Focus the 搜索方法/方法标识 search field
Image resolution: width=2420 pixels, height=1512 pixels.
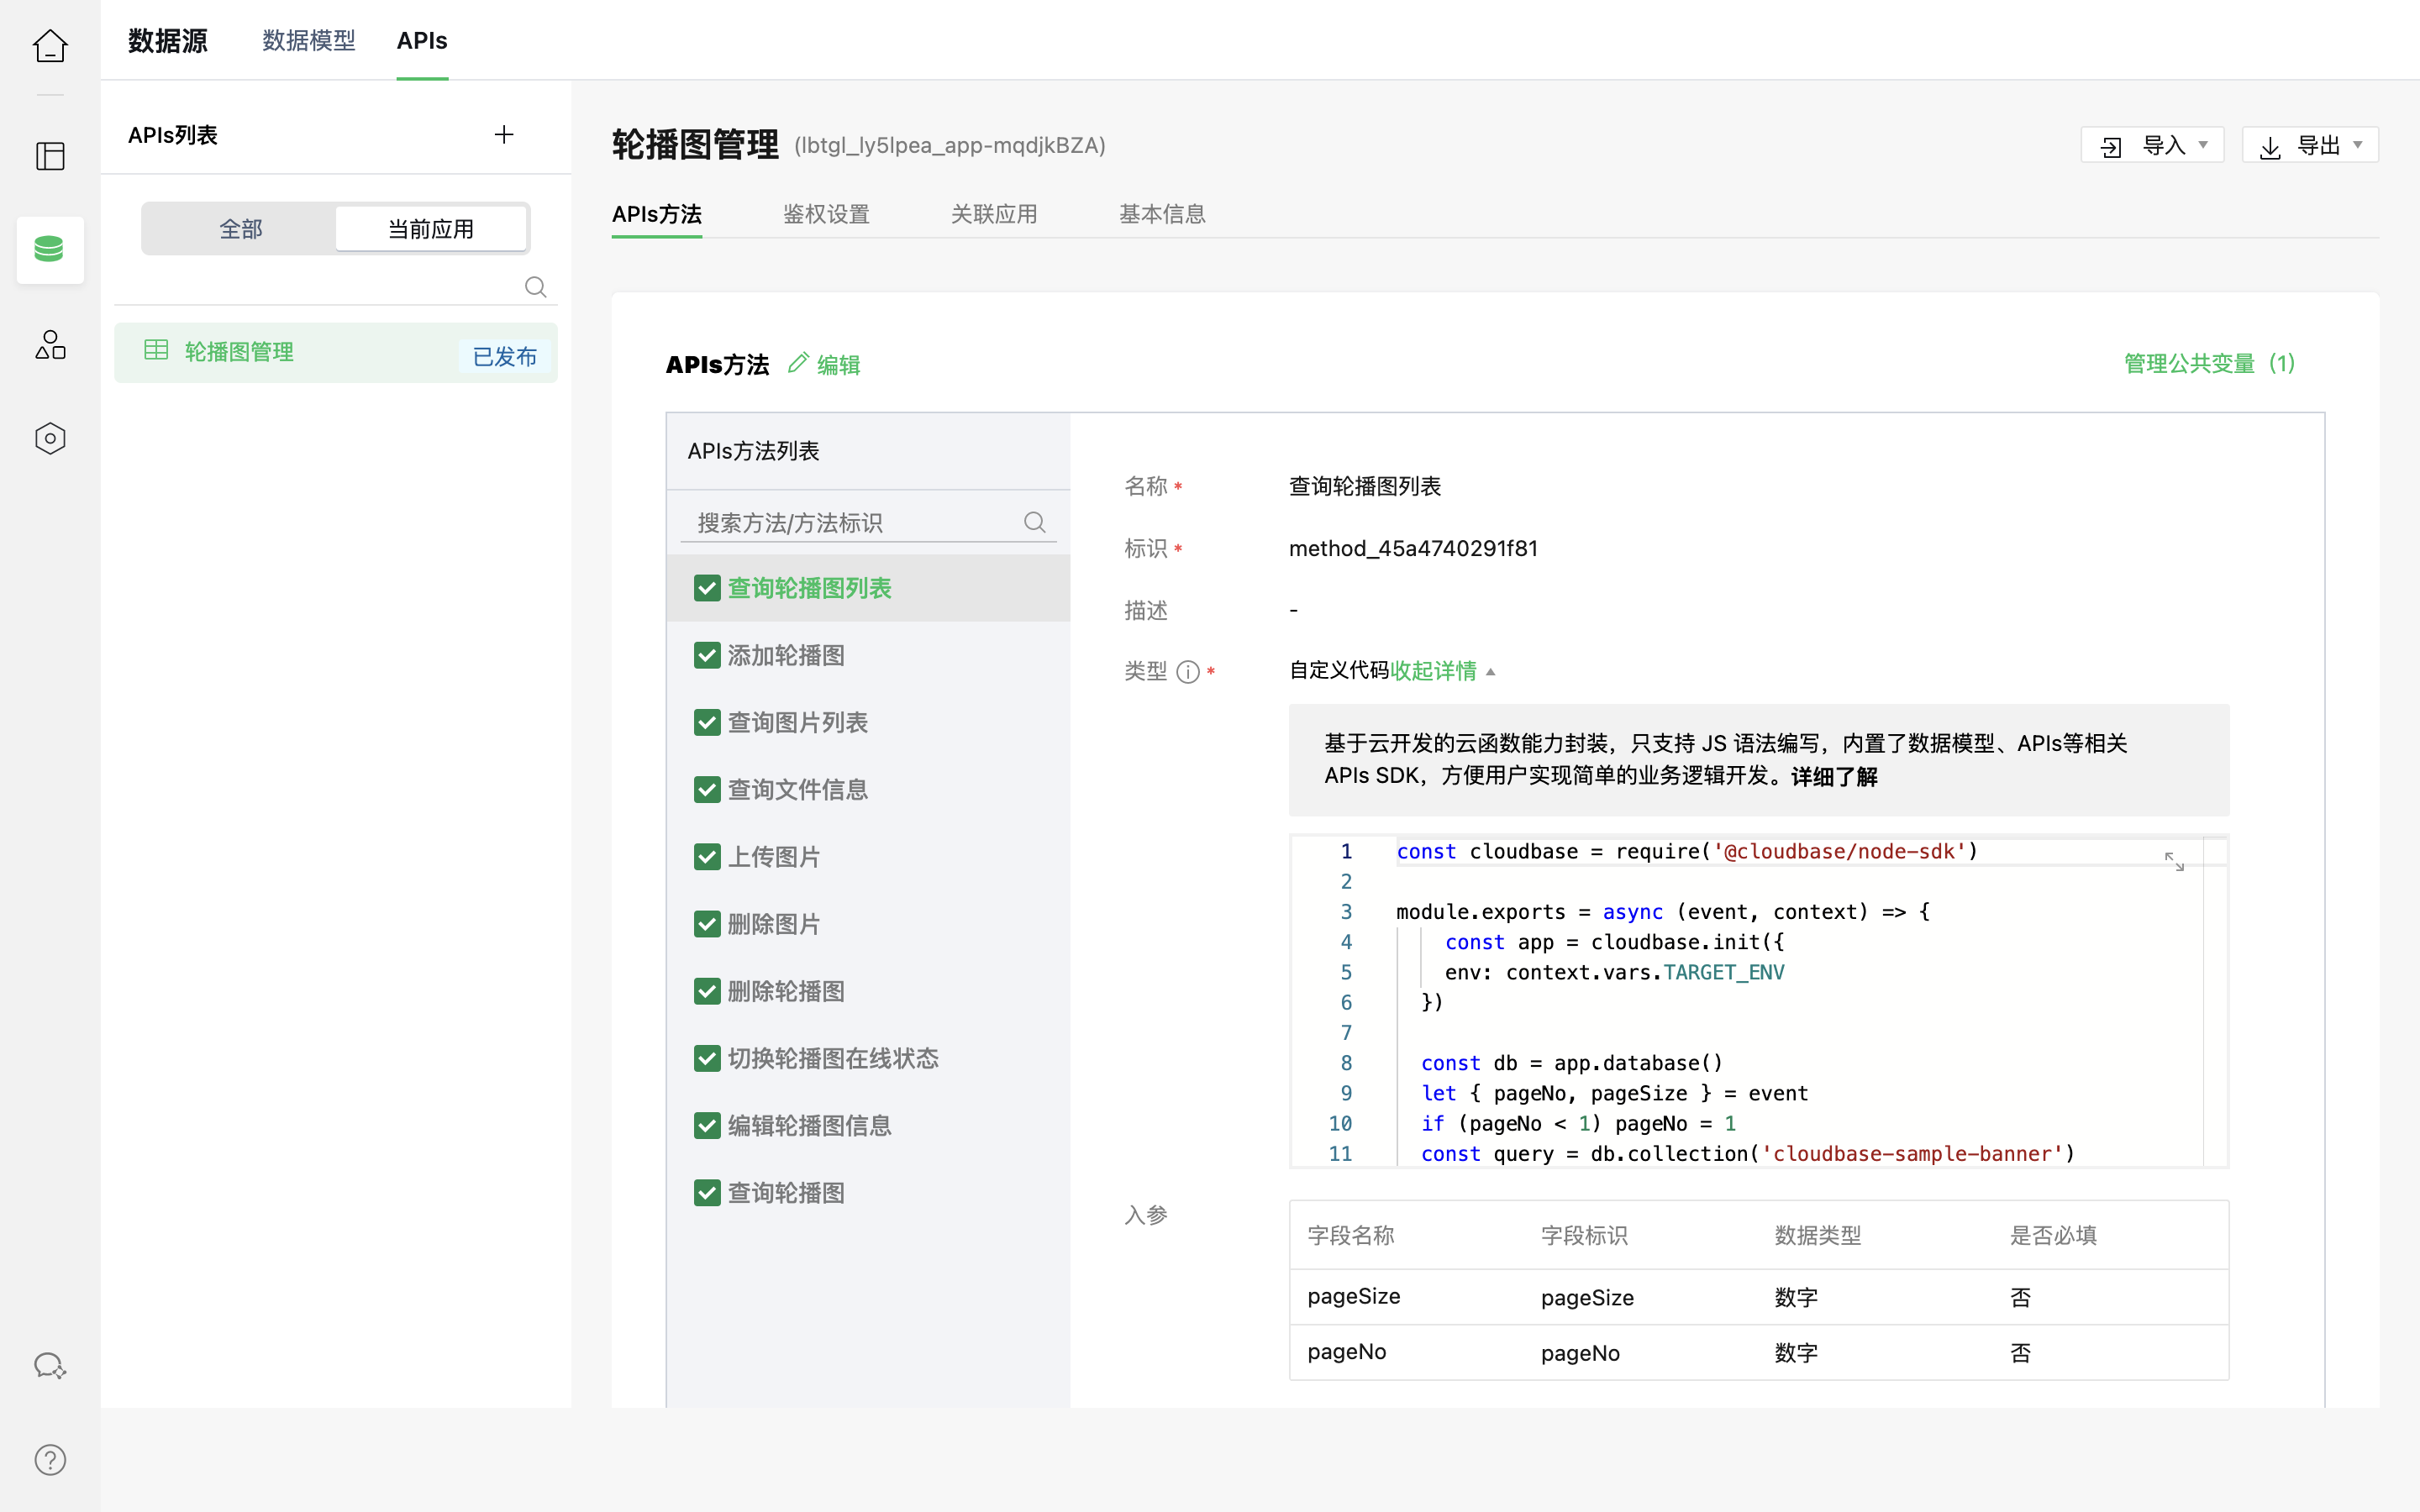[x=850, y=523]
